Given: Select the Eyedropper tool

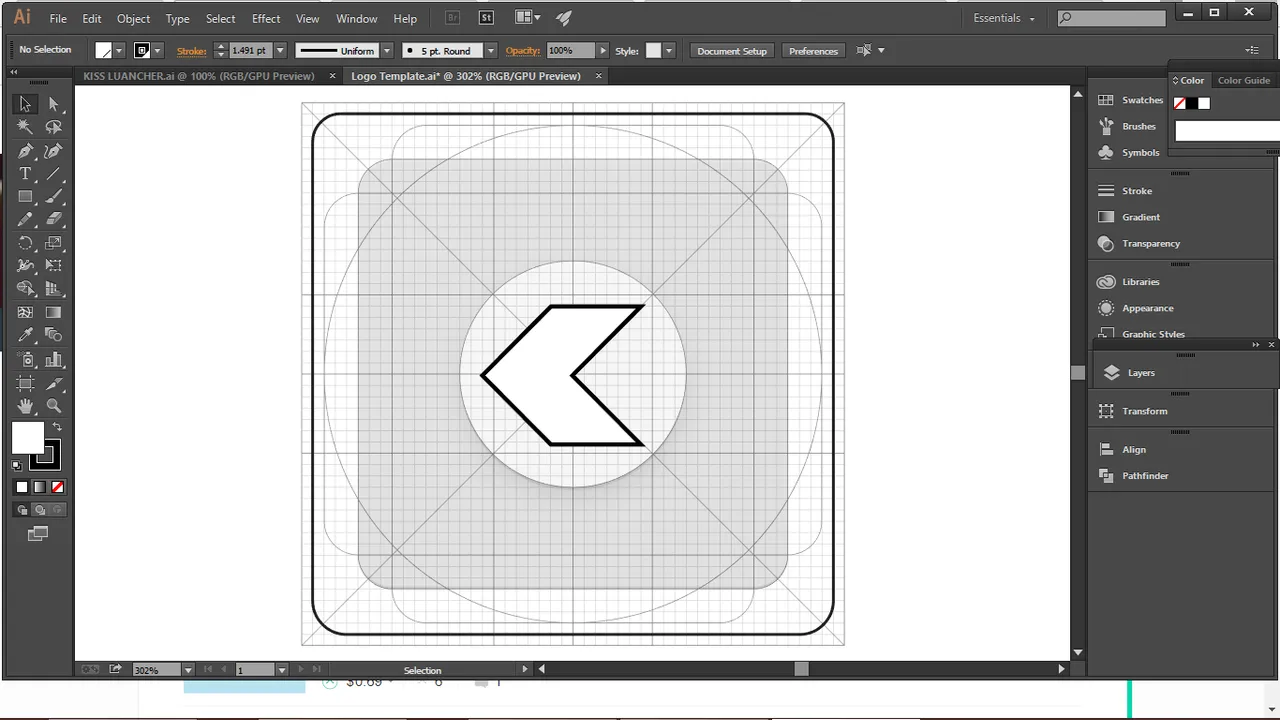Looking at the screenshot, I should point(25,336).
